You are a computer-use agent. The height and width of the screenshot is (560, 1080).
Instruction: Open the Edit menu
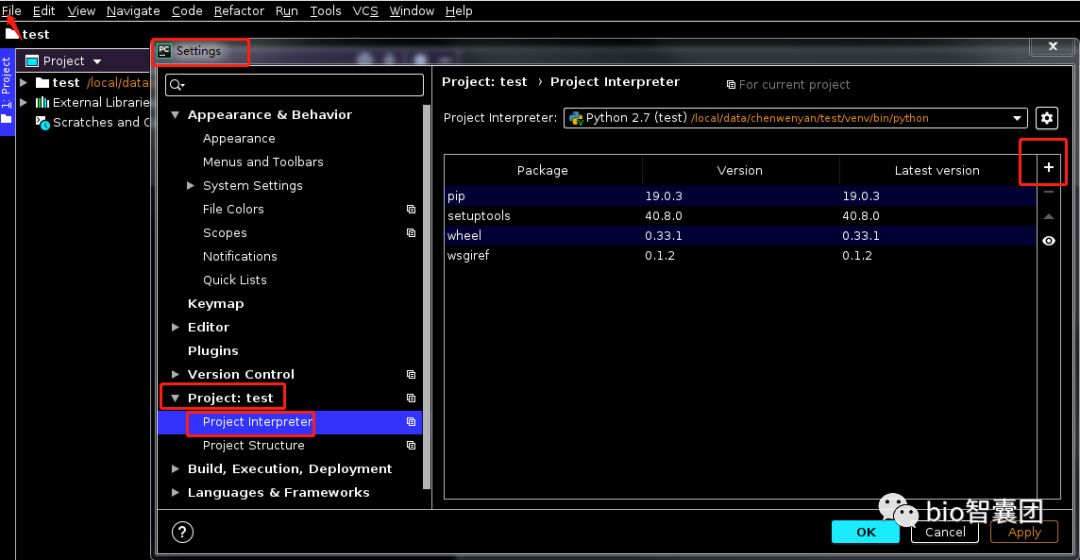(x=43, y=11)
